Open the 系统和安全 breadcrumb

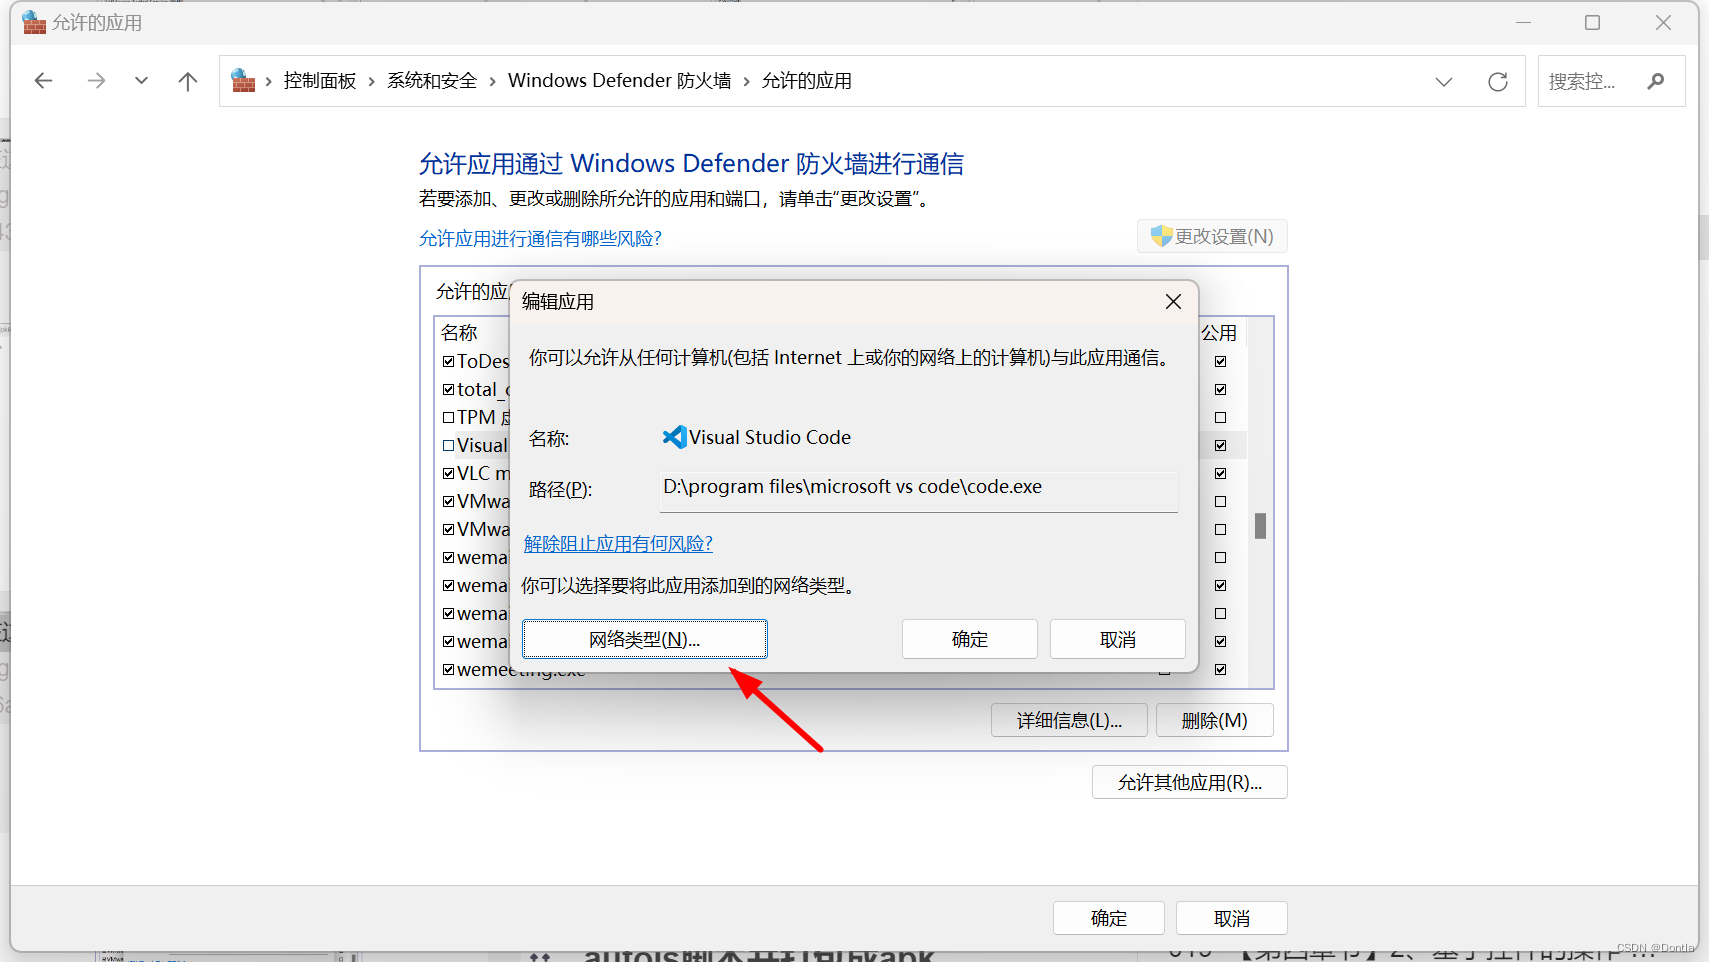[x=432, y=81]
